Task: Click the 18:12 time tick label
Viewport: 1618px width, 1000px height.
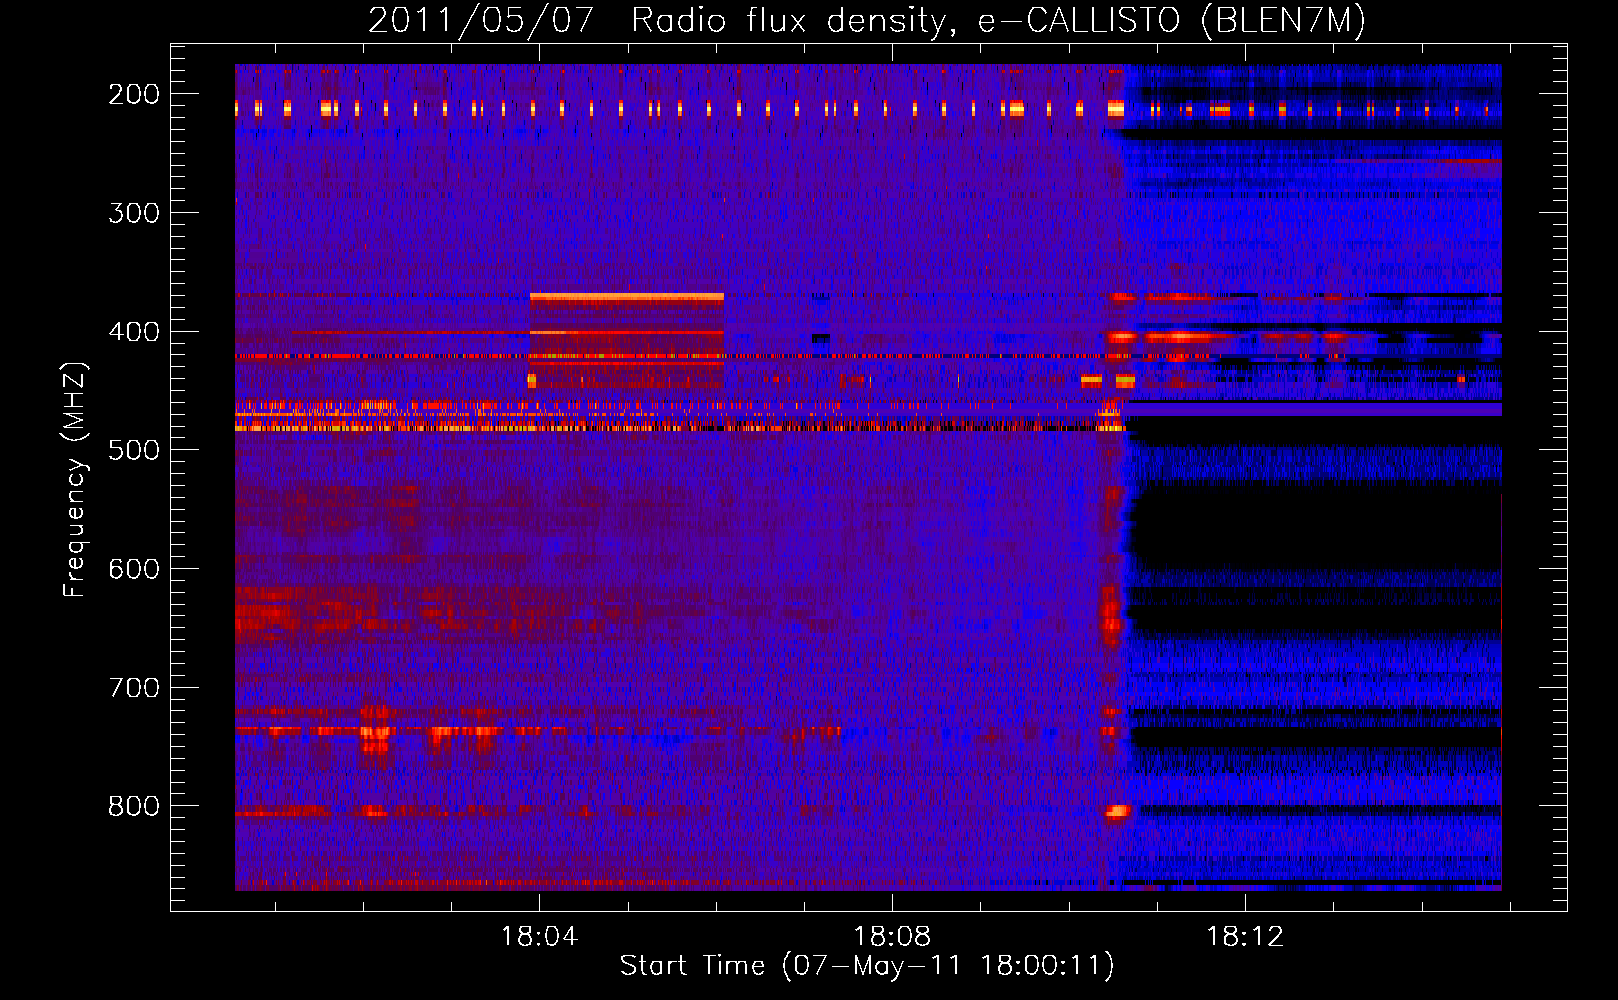Action: [1245, 937]
